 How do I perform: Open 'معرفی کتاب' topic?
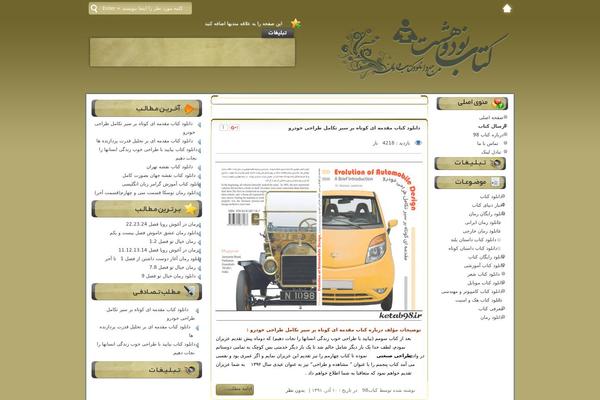click(x=490, y=309)
